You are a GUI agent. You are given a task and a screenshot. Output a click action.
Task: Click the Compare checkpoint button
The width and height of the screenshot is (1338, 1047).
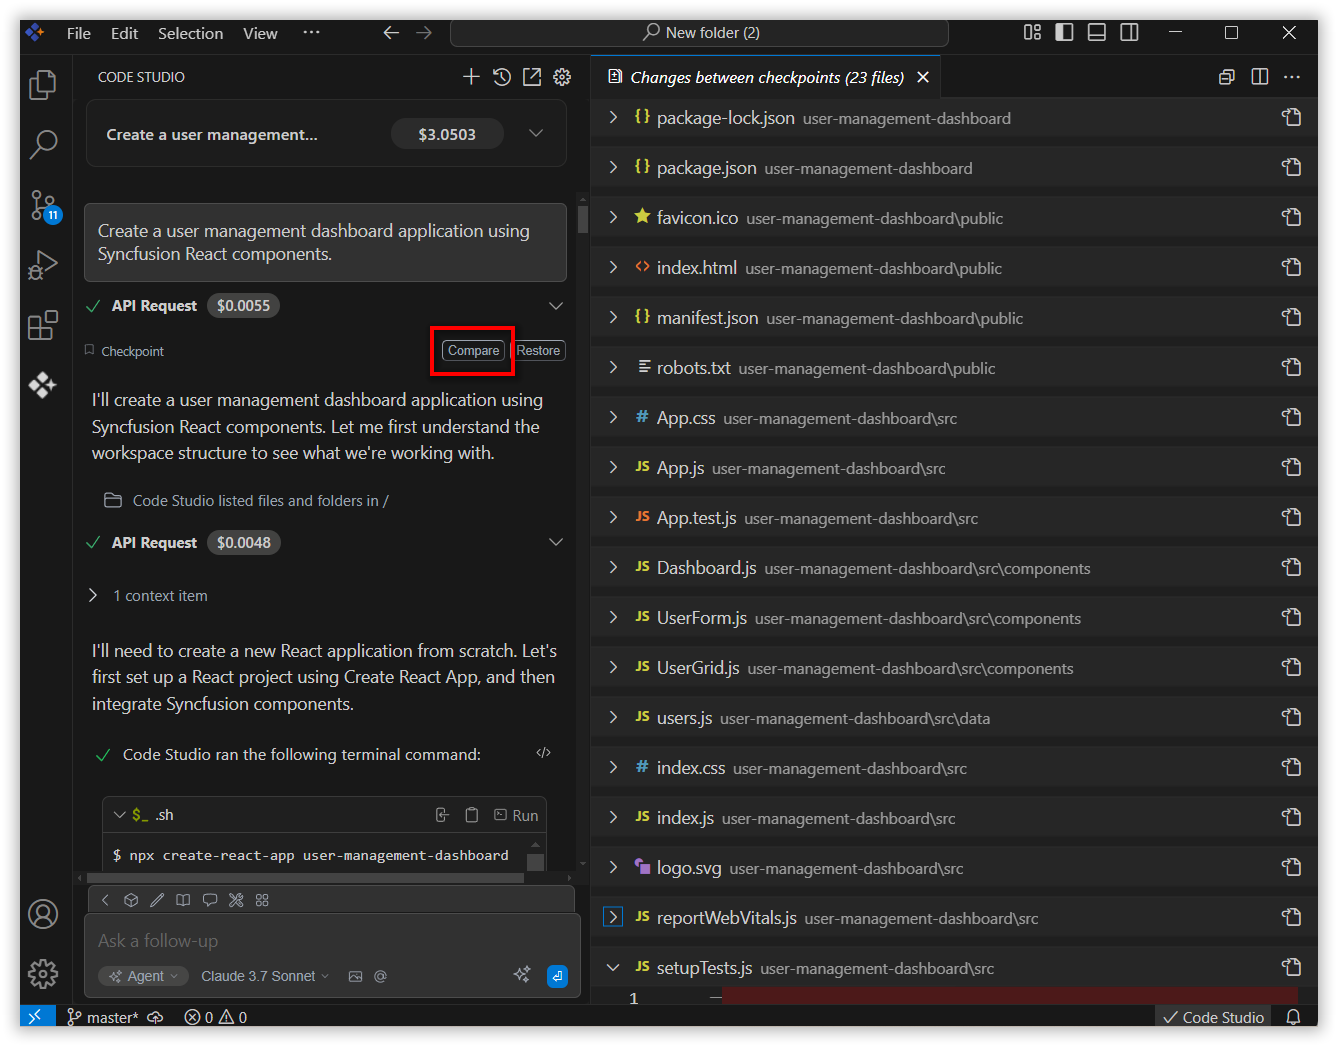pyautogui.click(x=473, y=351)
